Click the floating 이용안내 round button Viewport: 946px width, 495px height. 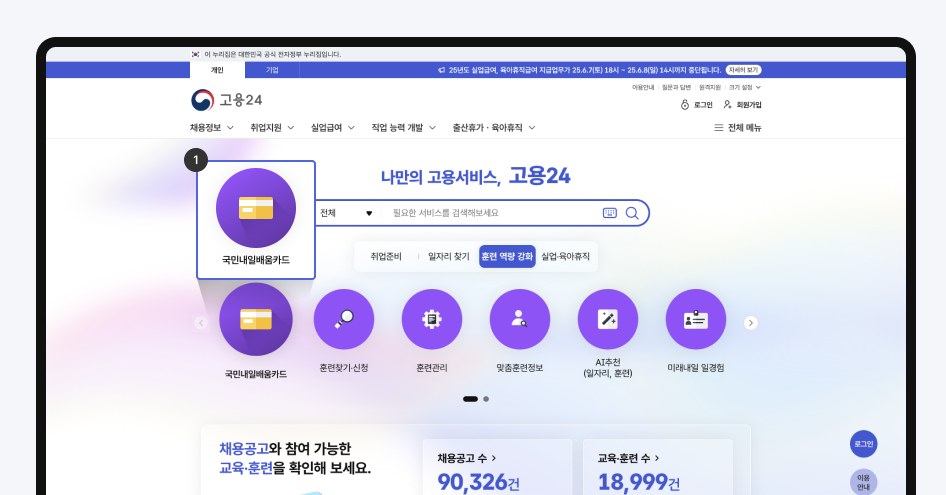click(863, 482)
